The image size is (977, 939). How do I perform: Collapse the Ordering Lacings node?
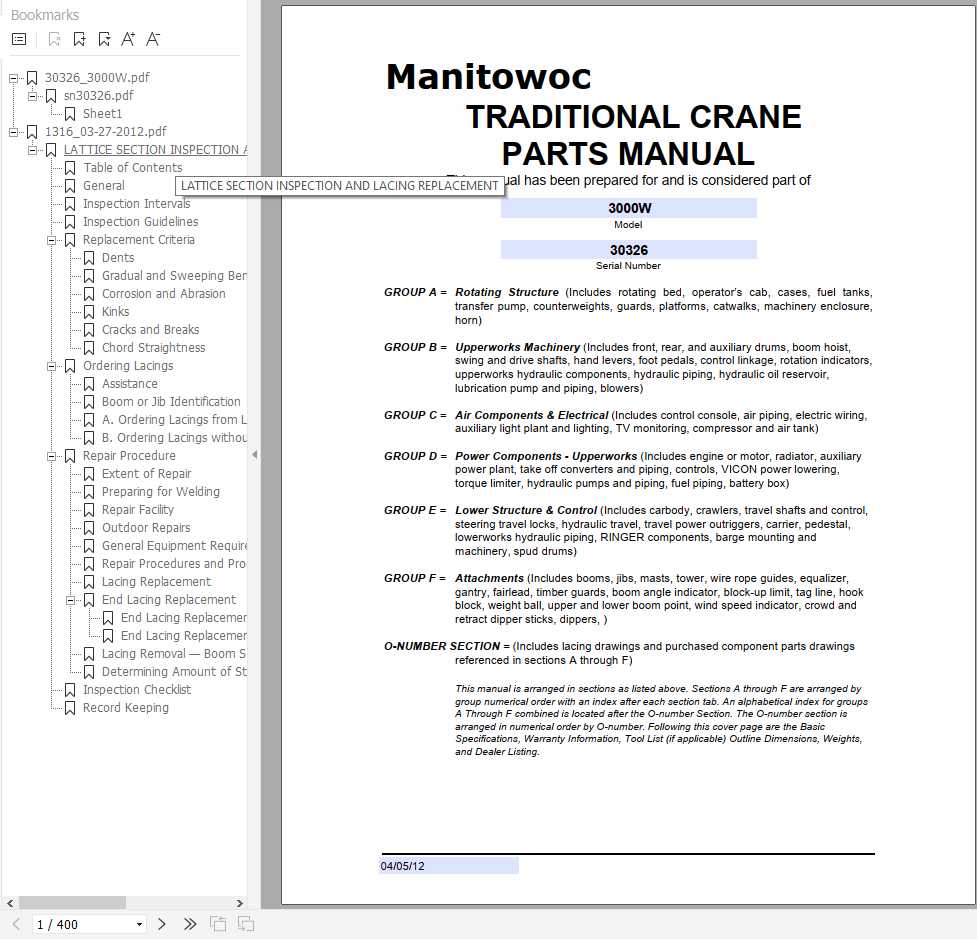coord(52,366)
